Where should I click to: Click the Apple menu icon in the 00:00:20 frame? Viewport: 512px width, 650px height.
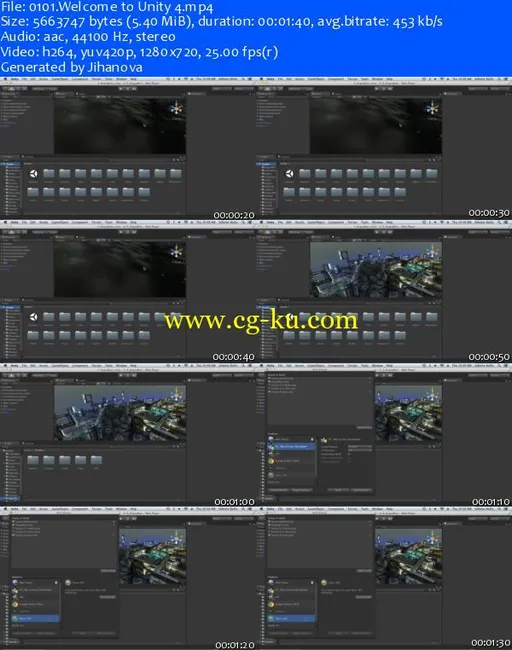click(5, 79)
